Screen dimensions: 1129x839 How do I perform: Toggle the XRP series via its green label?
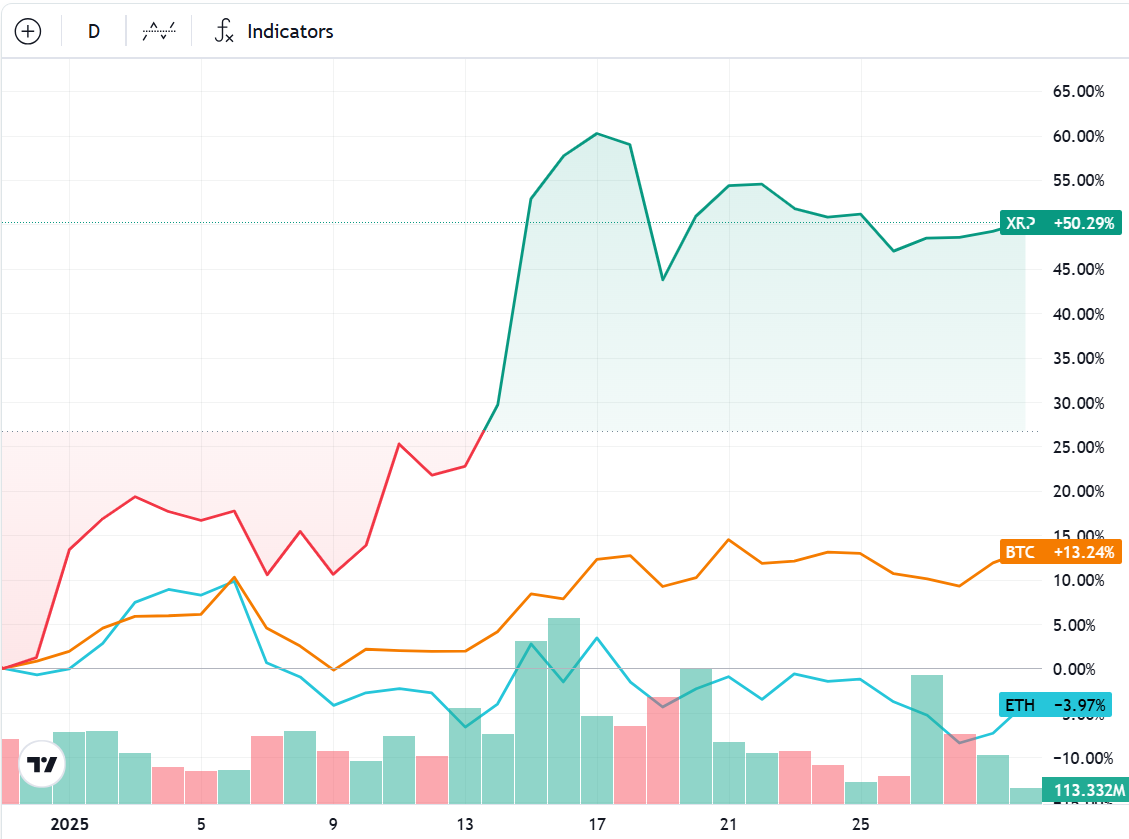point(1061,223)
